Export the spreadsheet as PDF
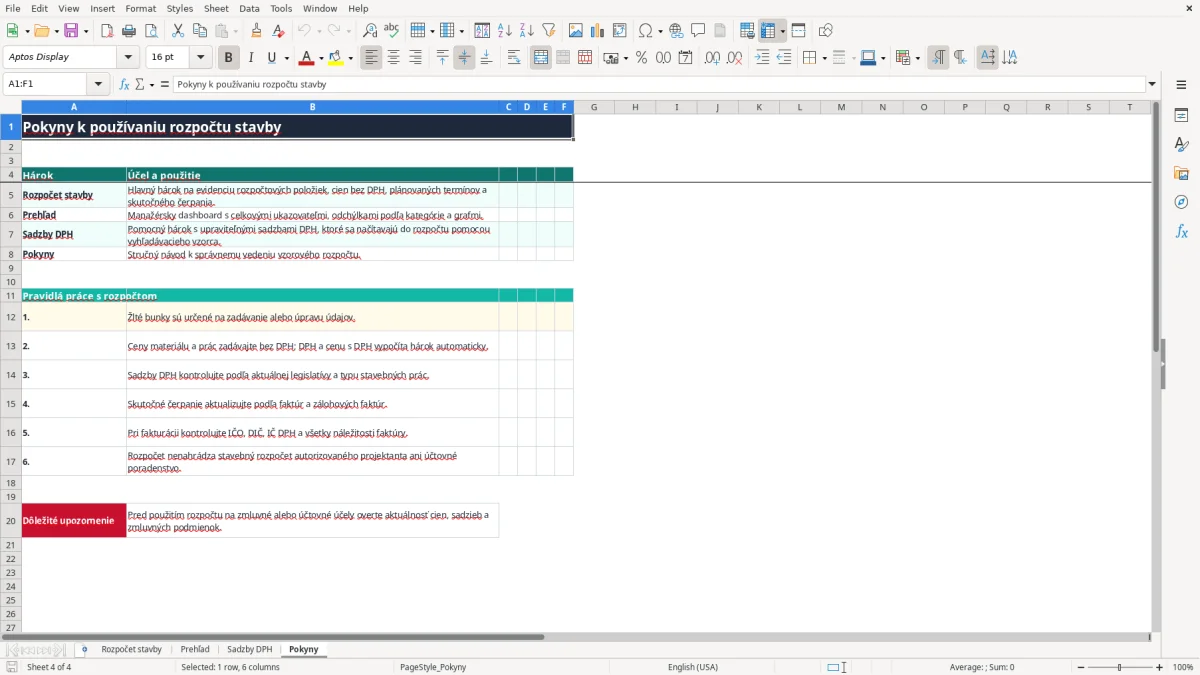This screenshot has width=1200, height=675. 107,31
